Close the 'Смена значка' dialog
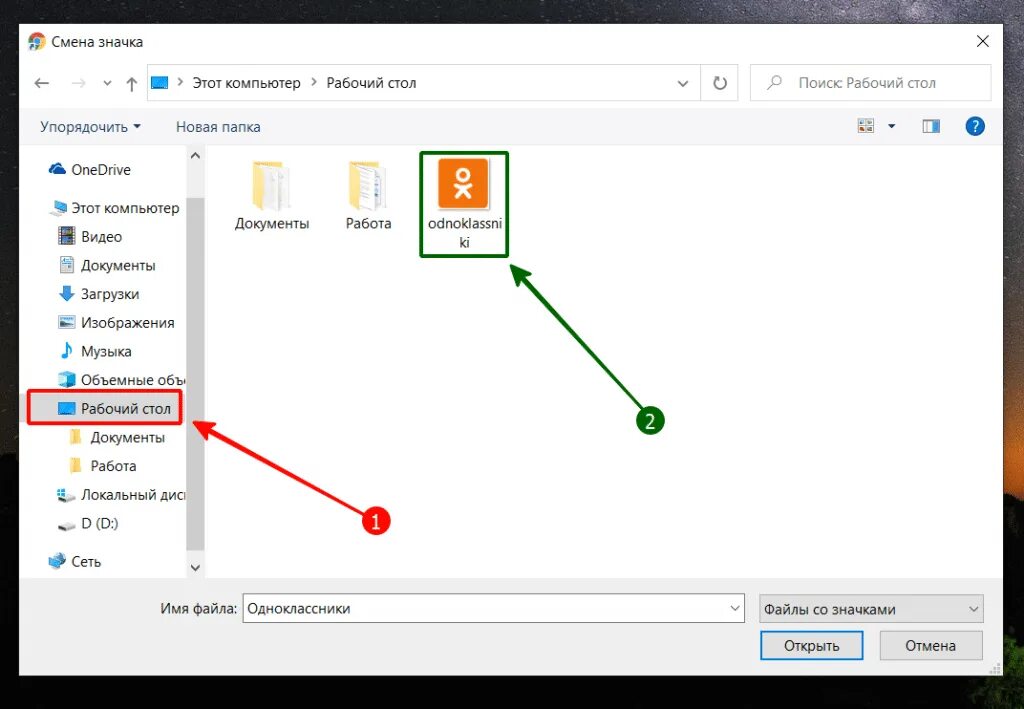Image resolution: width=1024 pixels, height=709 pixels. [x=982, y=41]
